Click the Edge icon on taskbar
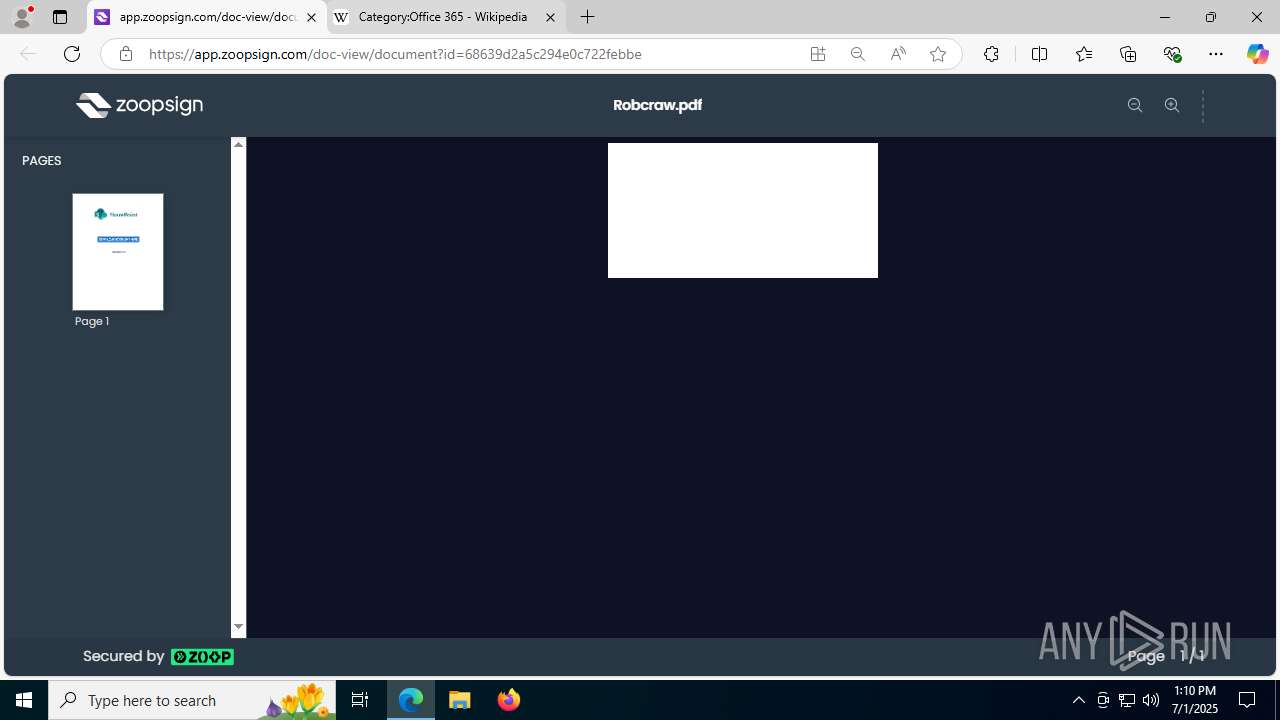 pos(411,700)
